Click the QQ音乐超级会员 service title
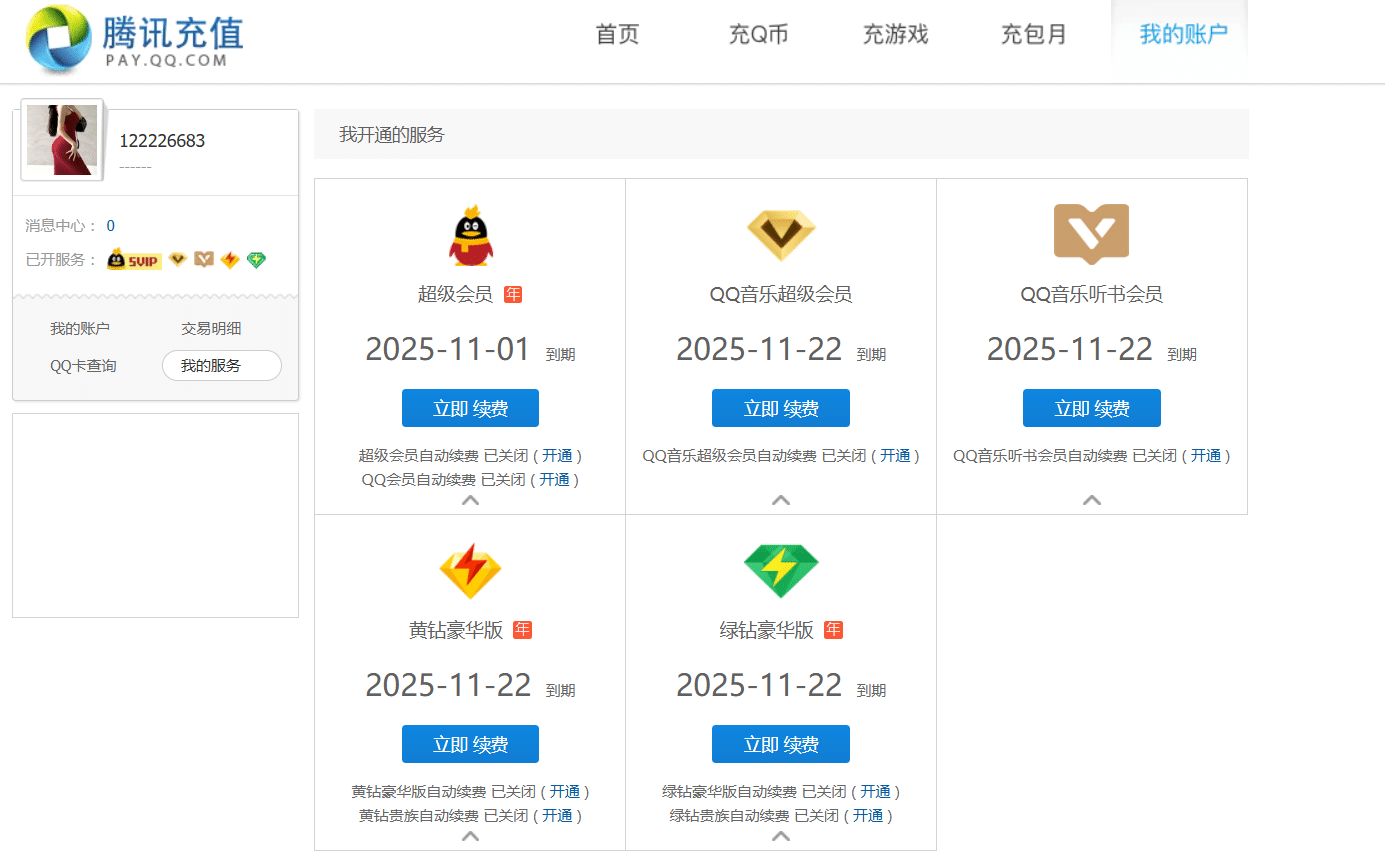This screenshot has height=856, width=1385. pyautogui.click(x=781, y=294)
